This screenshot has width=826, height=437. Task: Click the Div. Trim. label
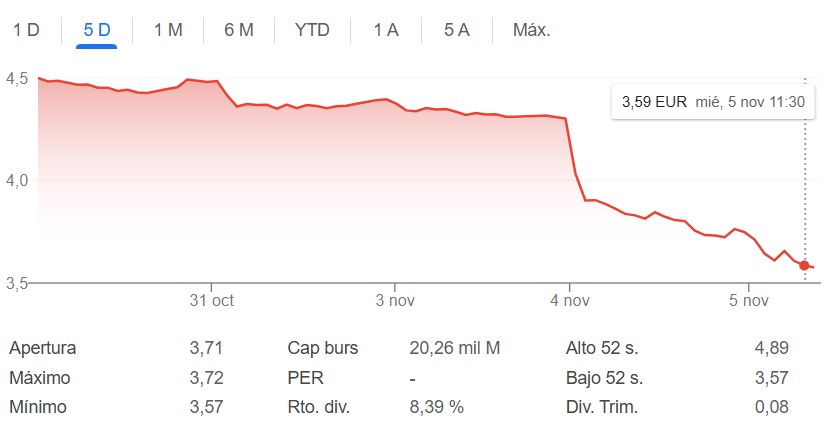tap(602, 407)
